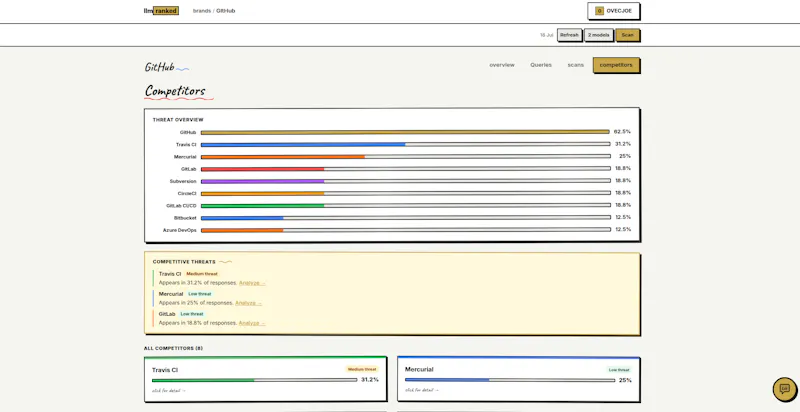Click the GitHub brand title
Screen dimensions: 800x412
click(160, 67)
